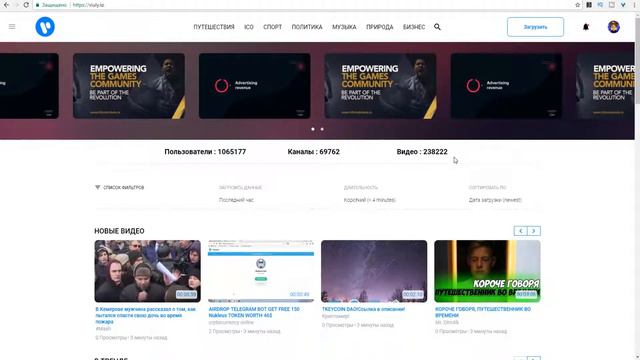
Task: Go forward with the browser arrow
Action: pos(16,5)
